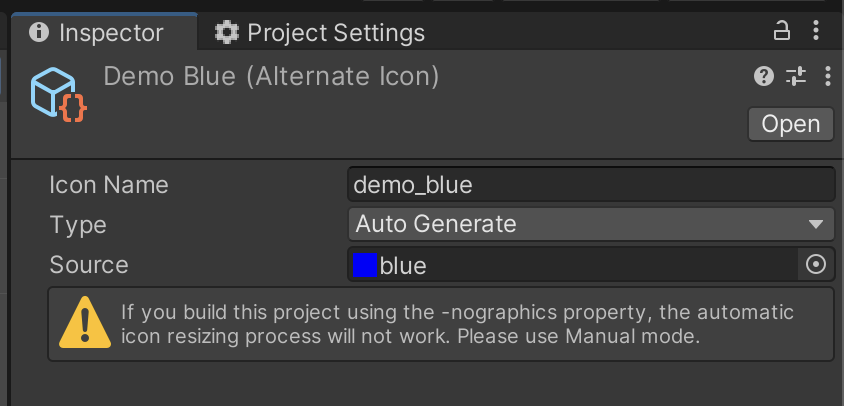Open the Project Settings tab
The image size is (844, 406).
(x=321, y=32)
